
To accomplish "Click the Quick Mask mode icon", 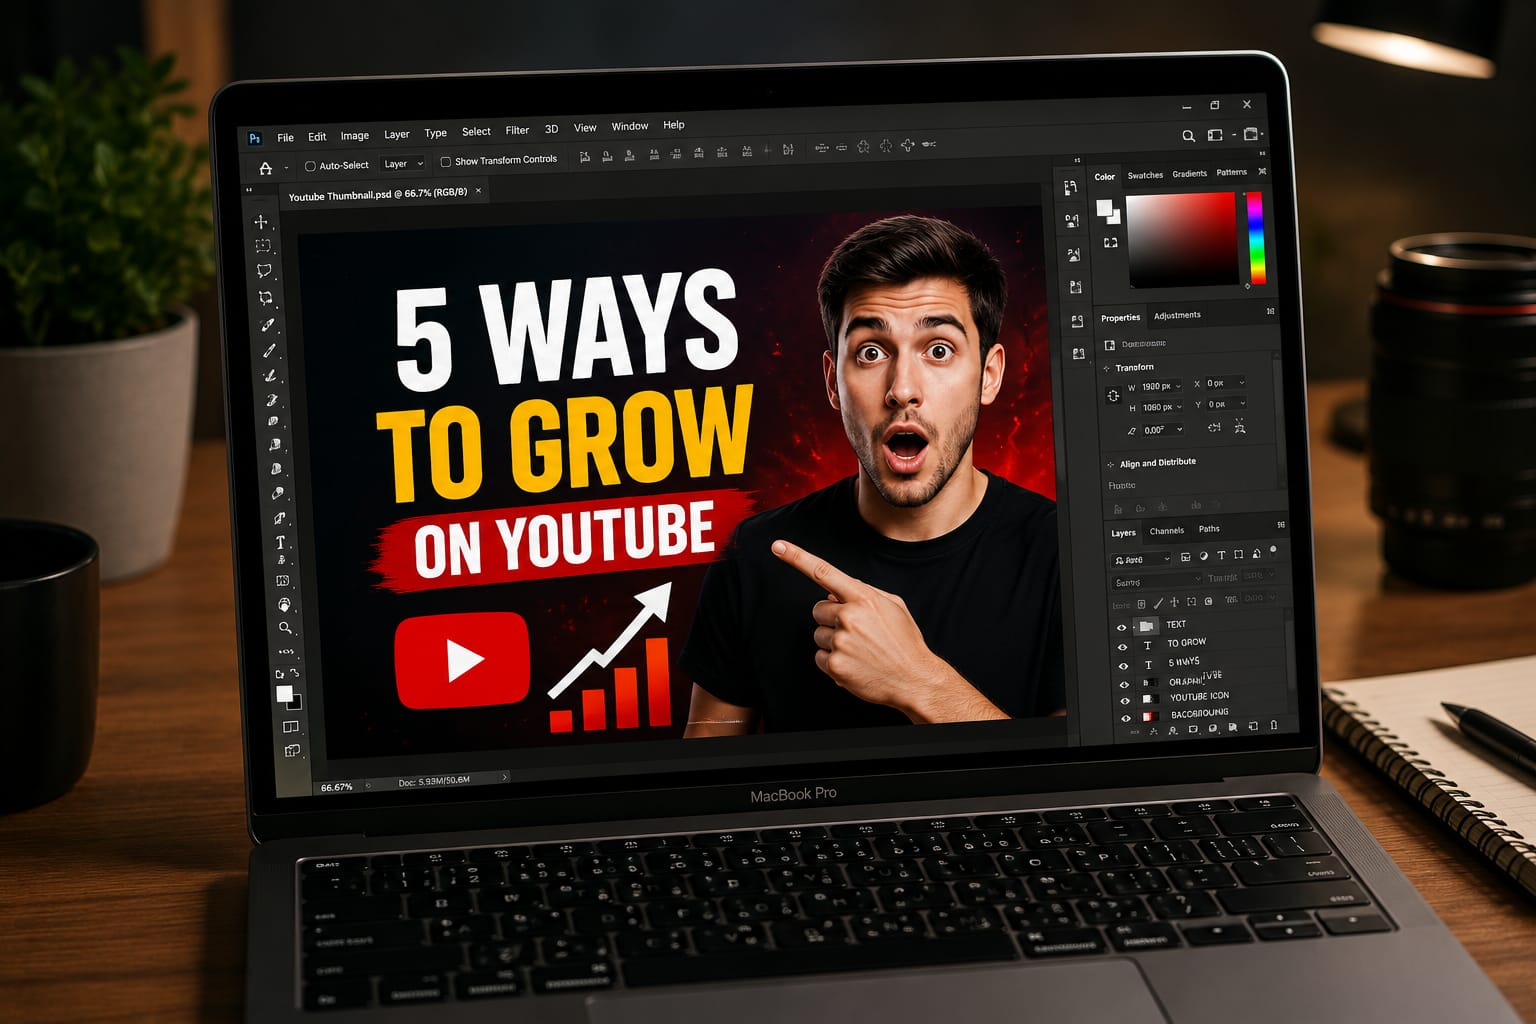I will pyautogui.click(x=291, y=727).
